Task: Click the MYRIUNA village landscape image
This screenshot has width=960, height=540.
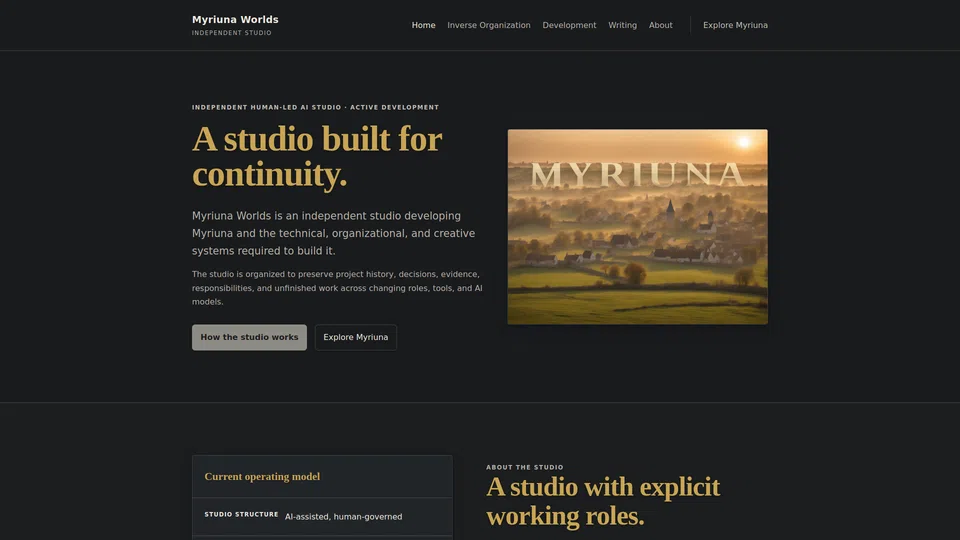Action: (637, 227)
